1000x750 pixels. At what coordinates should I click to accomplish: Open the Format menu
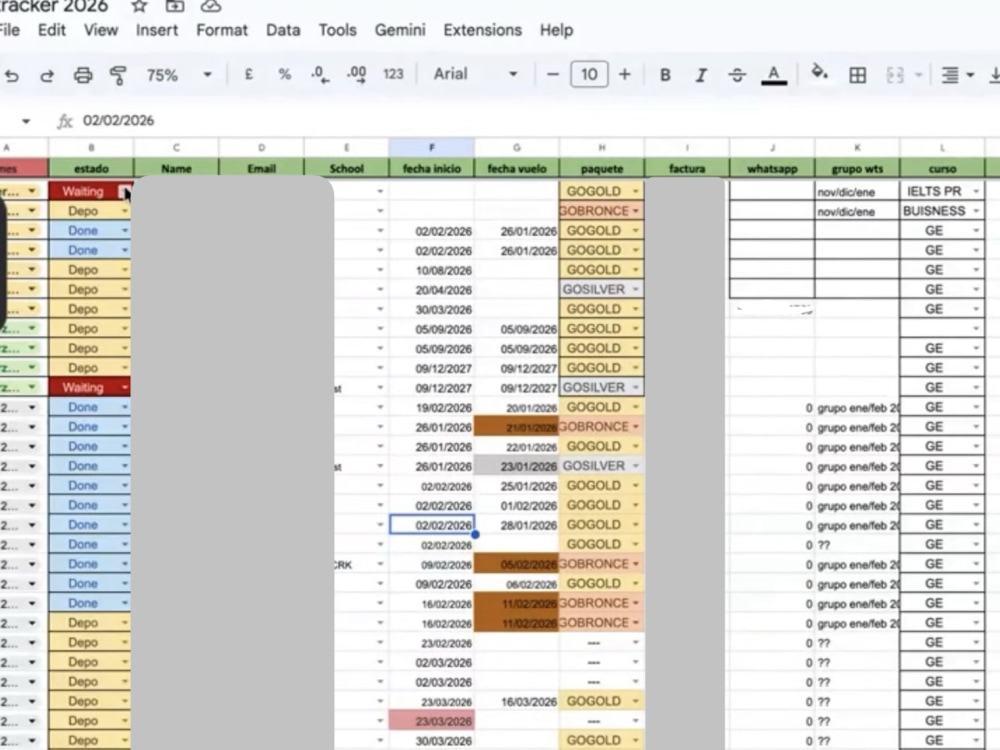coord(222,30)
